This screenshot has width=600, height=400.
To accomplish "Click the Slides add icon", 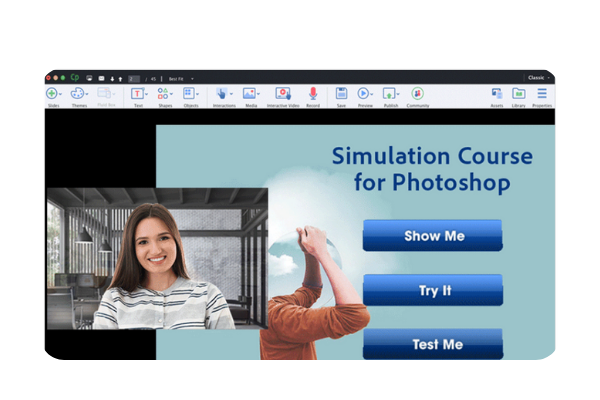I will (x=52, y=93).
